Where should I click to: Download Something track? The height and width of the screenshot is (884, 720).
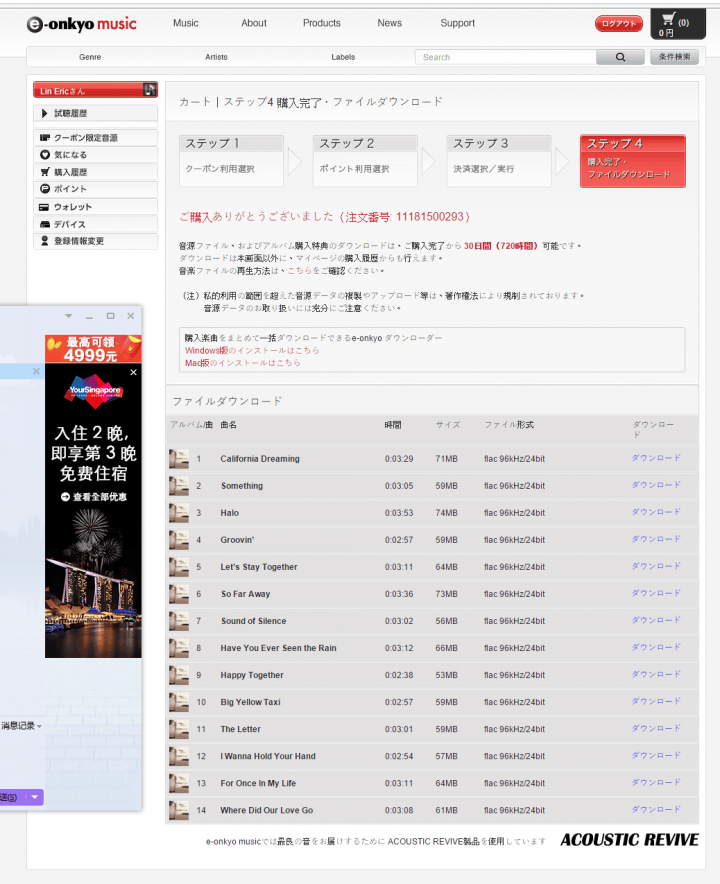656,485
